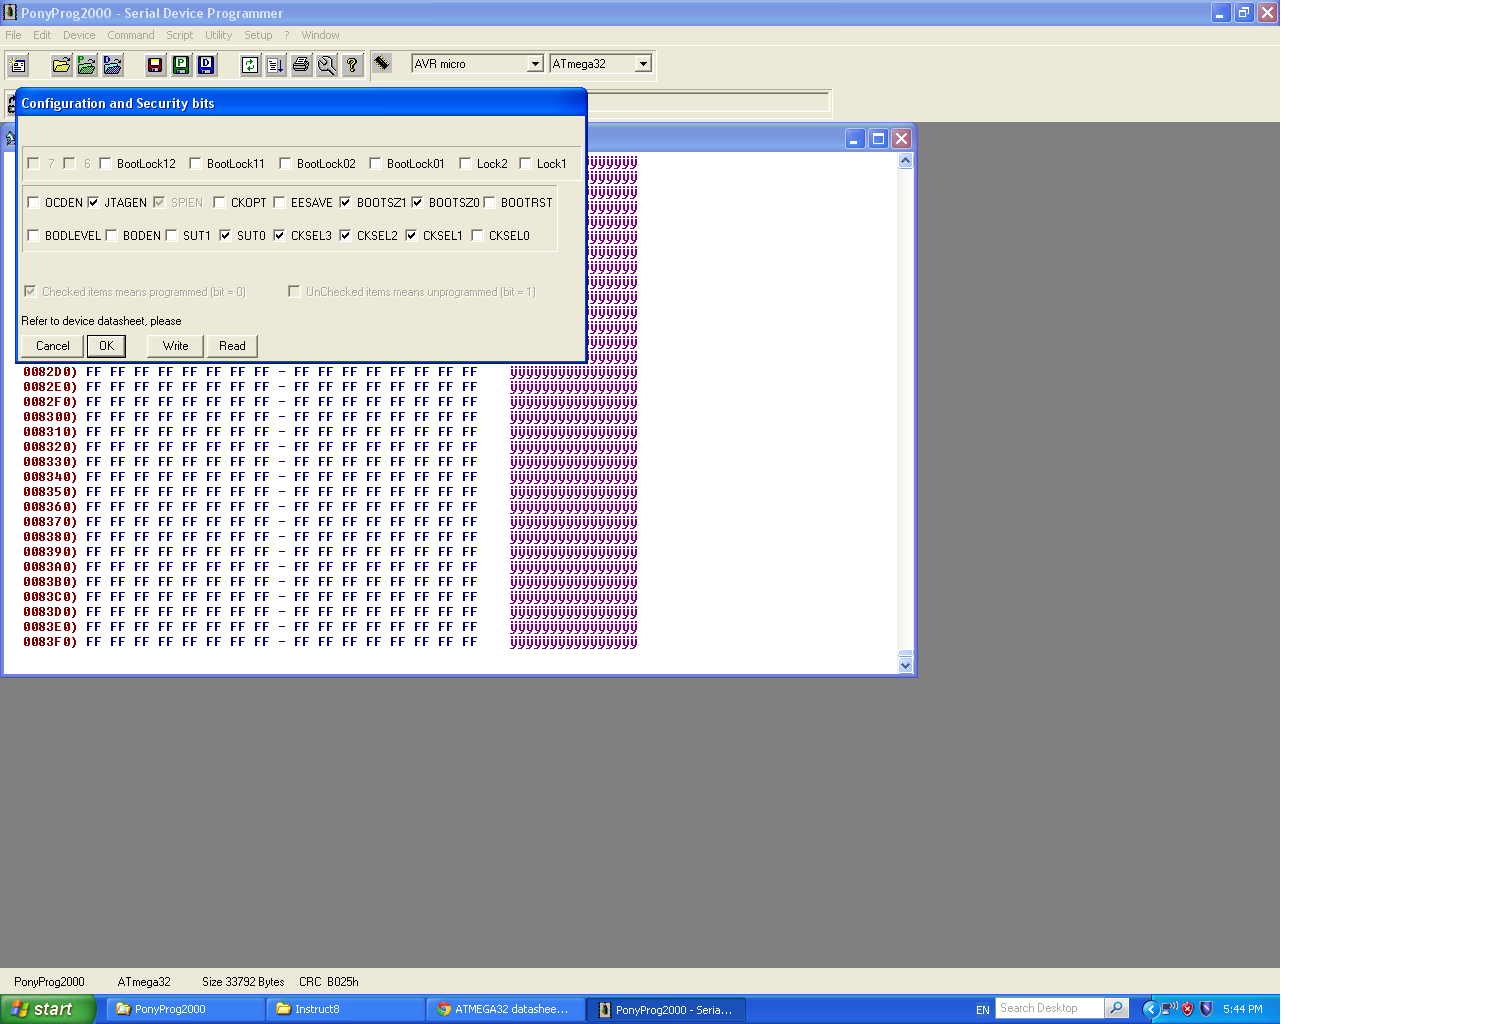Uncheck the BOOTSZ0 checkbox
Image resolution: width=1485 pixels, height=1024 pixels.
click(x=417, y=202)
